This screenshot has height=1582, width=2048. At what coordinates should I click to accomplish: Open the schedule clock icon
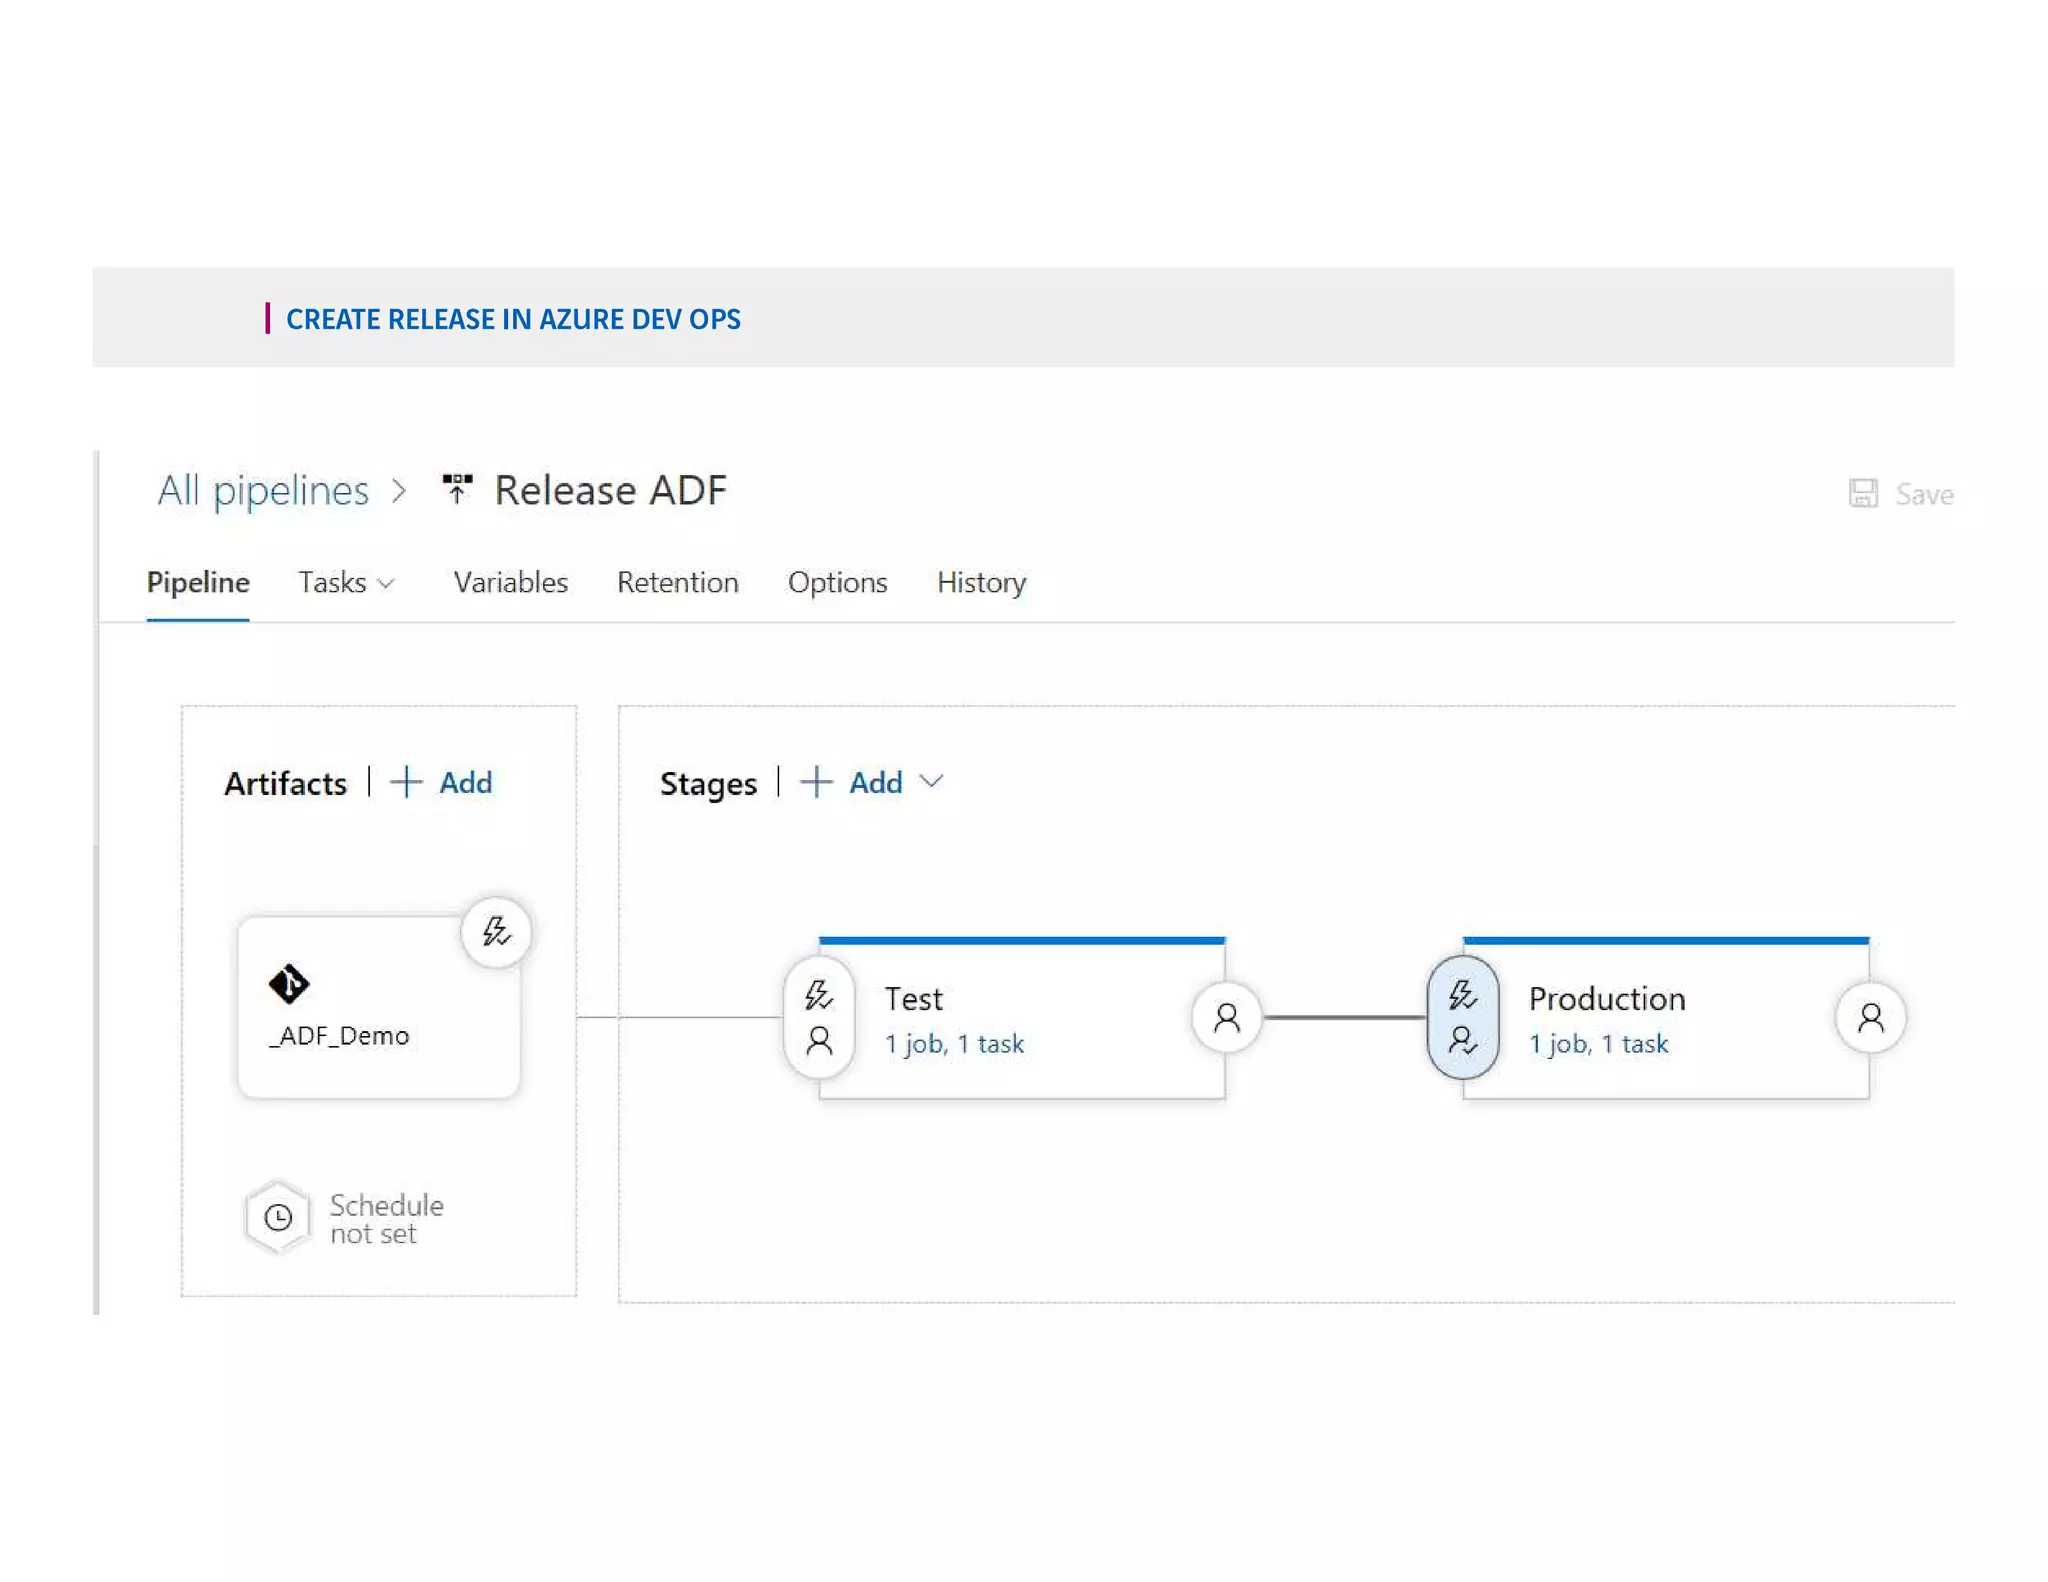[278, 1217]
